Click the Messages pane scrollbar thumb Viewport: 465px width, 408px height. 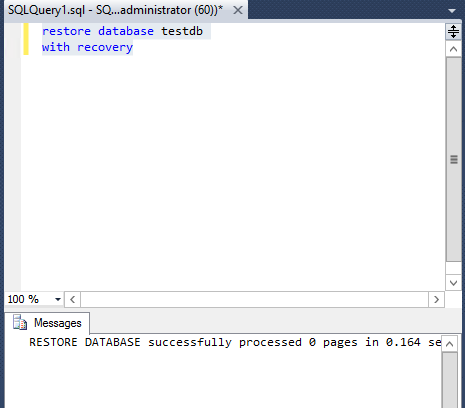(x=449, y=380)
